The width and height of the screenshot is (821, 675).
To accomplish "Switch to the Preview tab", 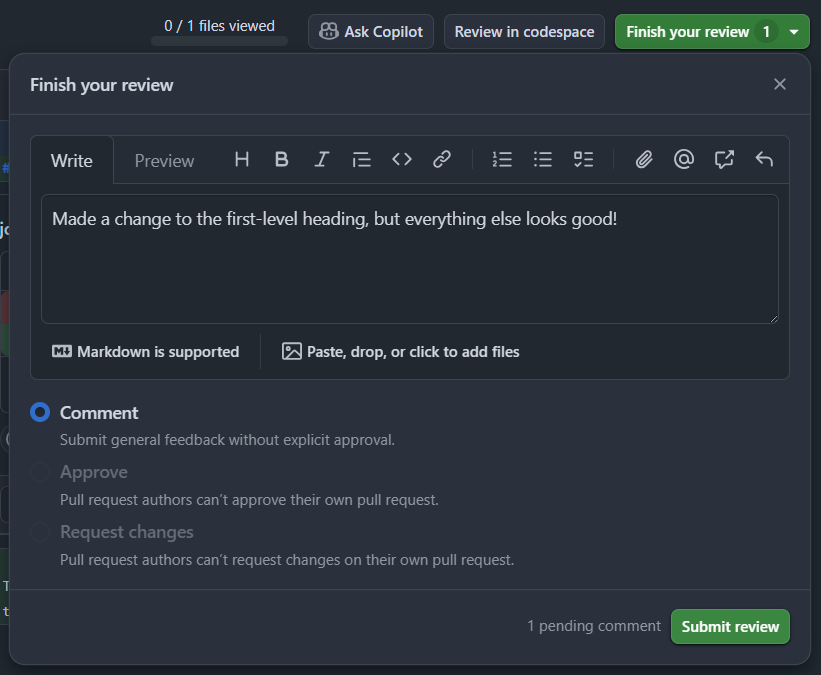I will pyautogui.click(x=164, y=161).
